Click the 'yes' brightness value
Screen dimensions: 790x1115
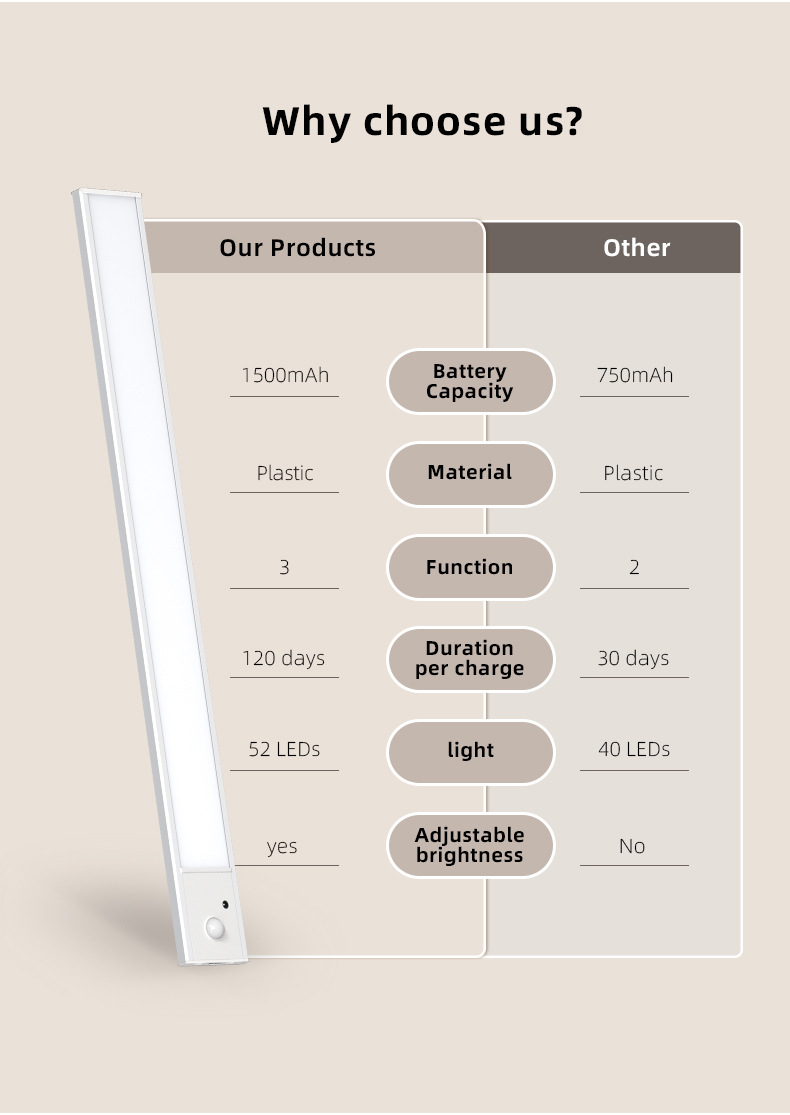282,846
